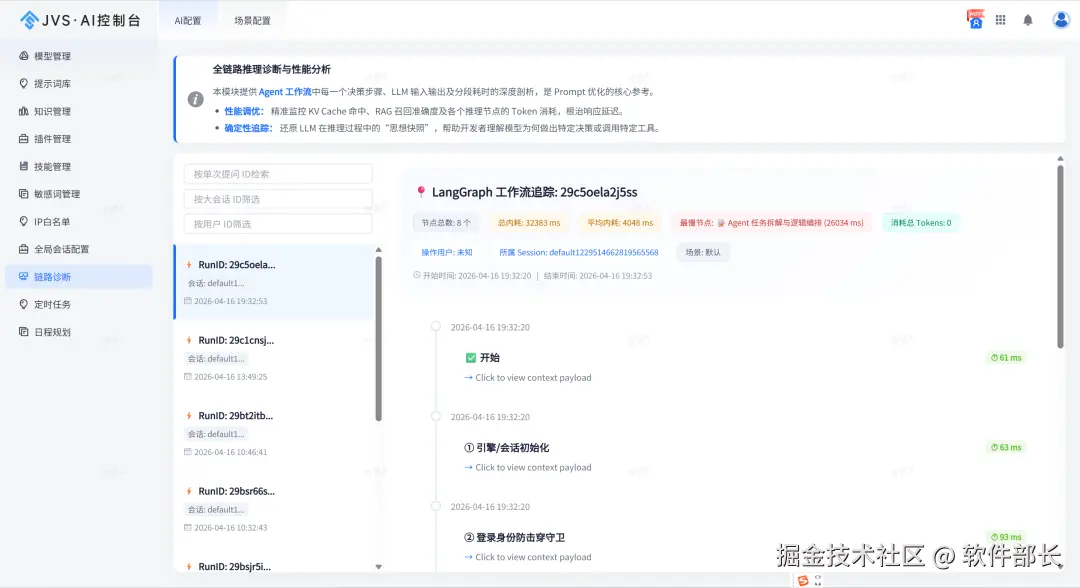1080x588 pixels.
Task: Open 全局会话配置 sidebar icon
Action: [23, 249]
